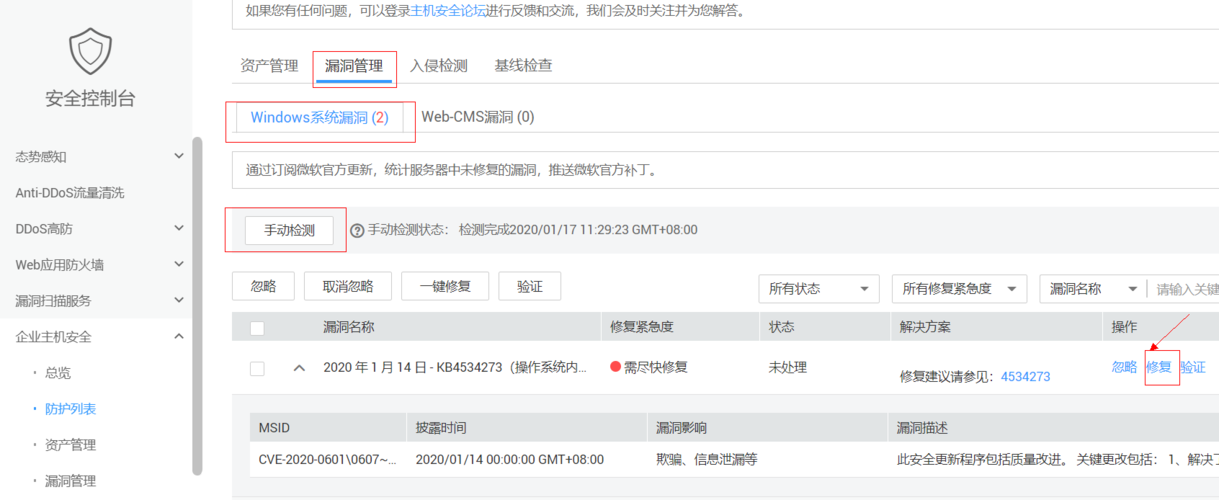Collapse the 企业主机安全 sidebar section
This screenshot has height=500, width=1219.
coord(179,336)
